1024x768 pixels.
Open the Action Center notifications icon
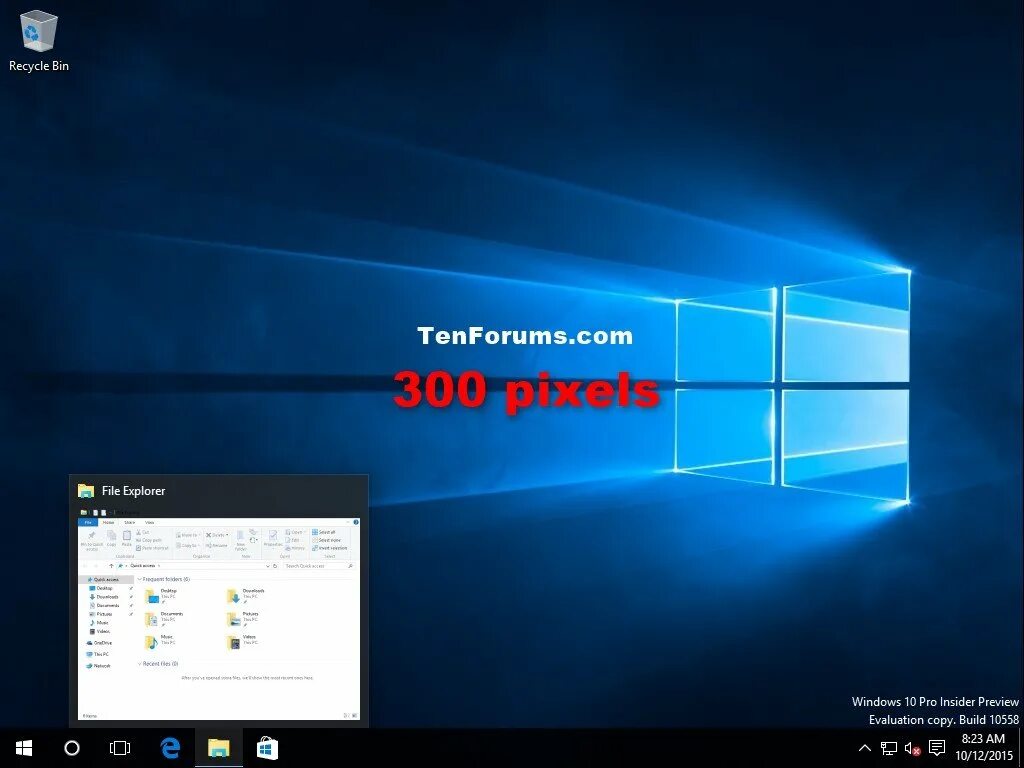pyautogui.click(x=936, y=748)
